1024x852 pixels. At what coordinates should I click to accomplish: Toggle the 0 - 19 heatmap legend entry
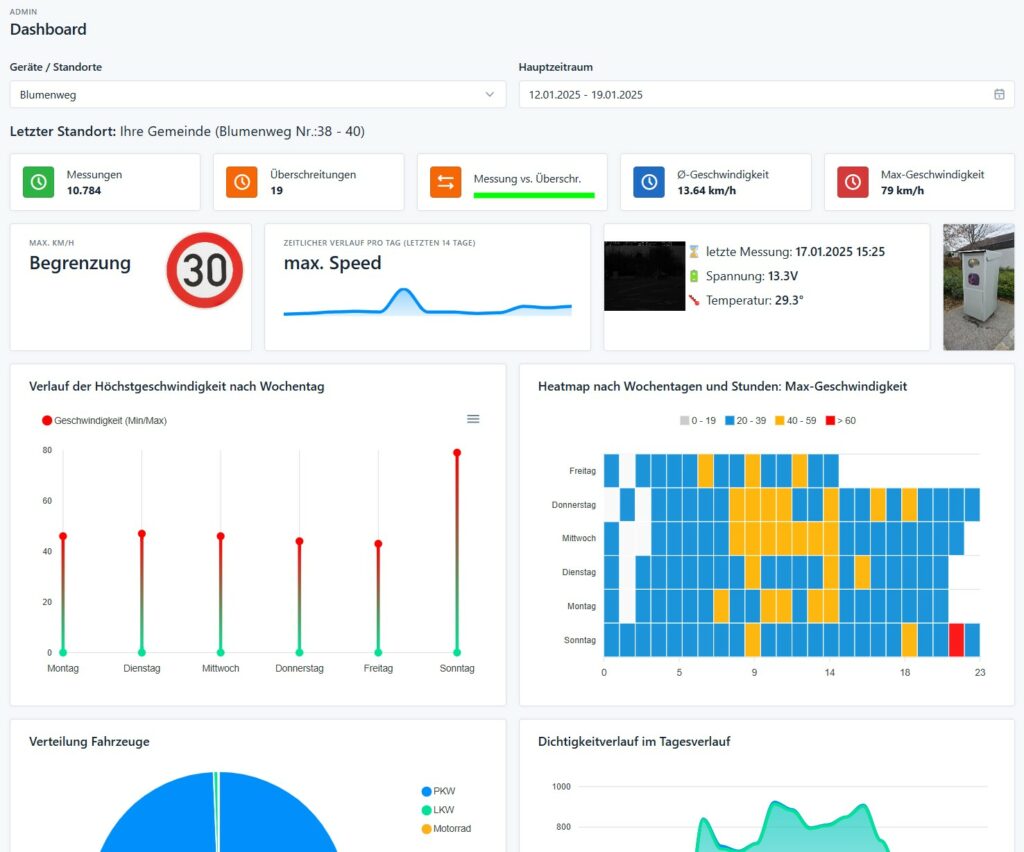tap(698, 420)
